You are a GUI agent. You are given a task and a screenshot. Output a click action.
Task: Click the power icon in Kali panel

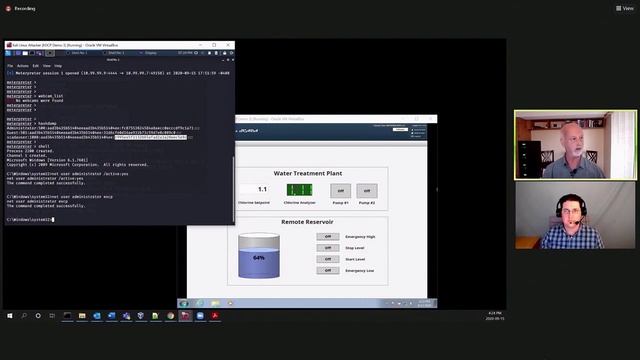231,53
